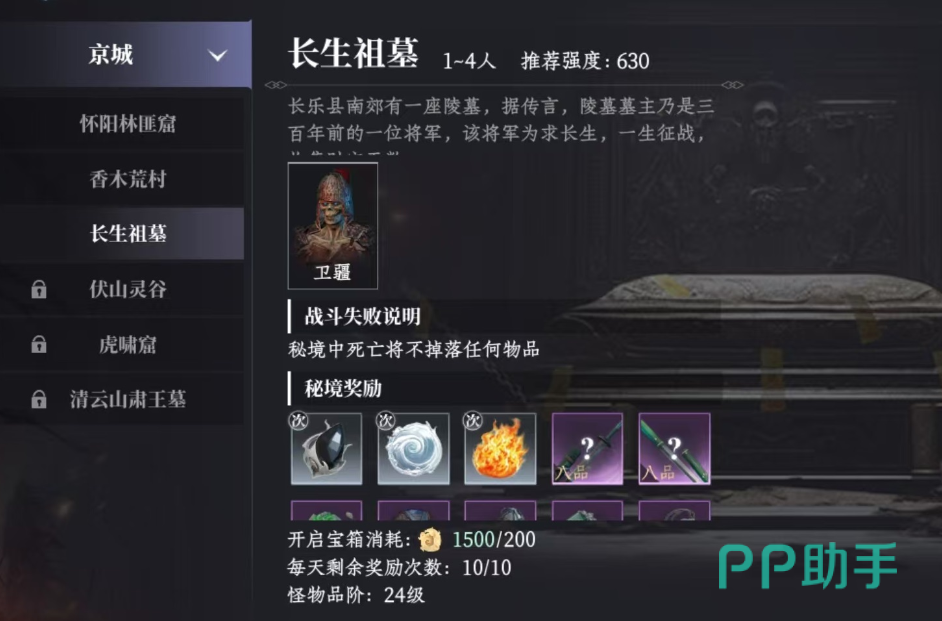Click the 战斗失败说明 section header
The width and height of the screenshot is (942, 621).
(x=362, y=317)
